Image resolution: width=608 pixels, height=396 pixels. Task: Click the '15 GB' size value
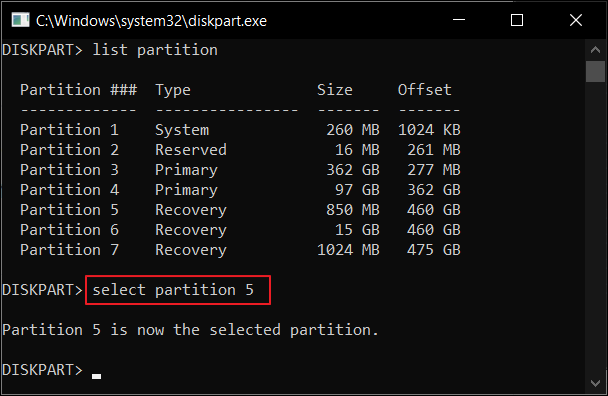click(357, 230)
